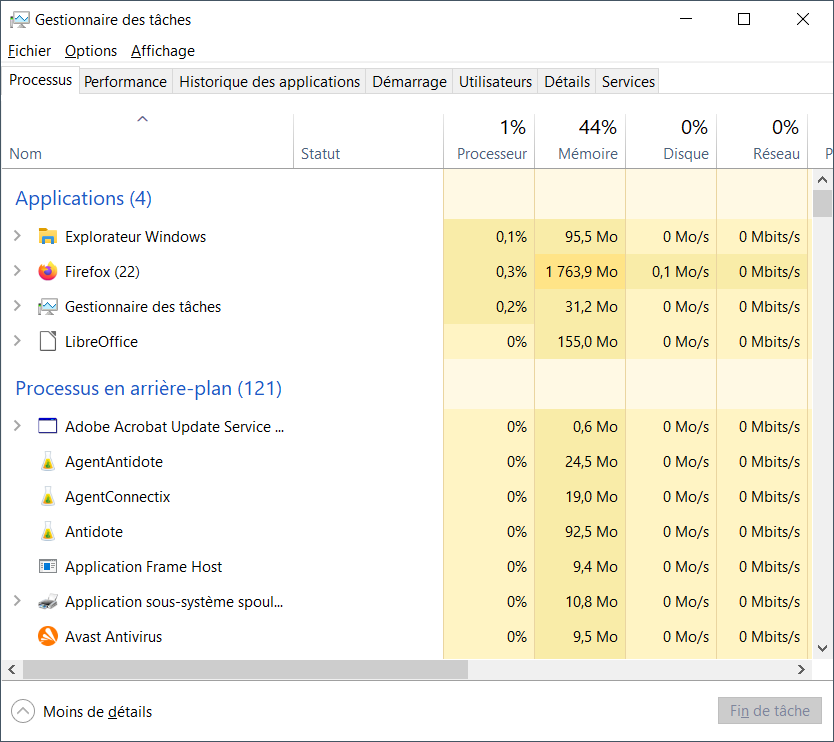
Task: Click the AgentAntidote flask icon
Action: [48, 461]
